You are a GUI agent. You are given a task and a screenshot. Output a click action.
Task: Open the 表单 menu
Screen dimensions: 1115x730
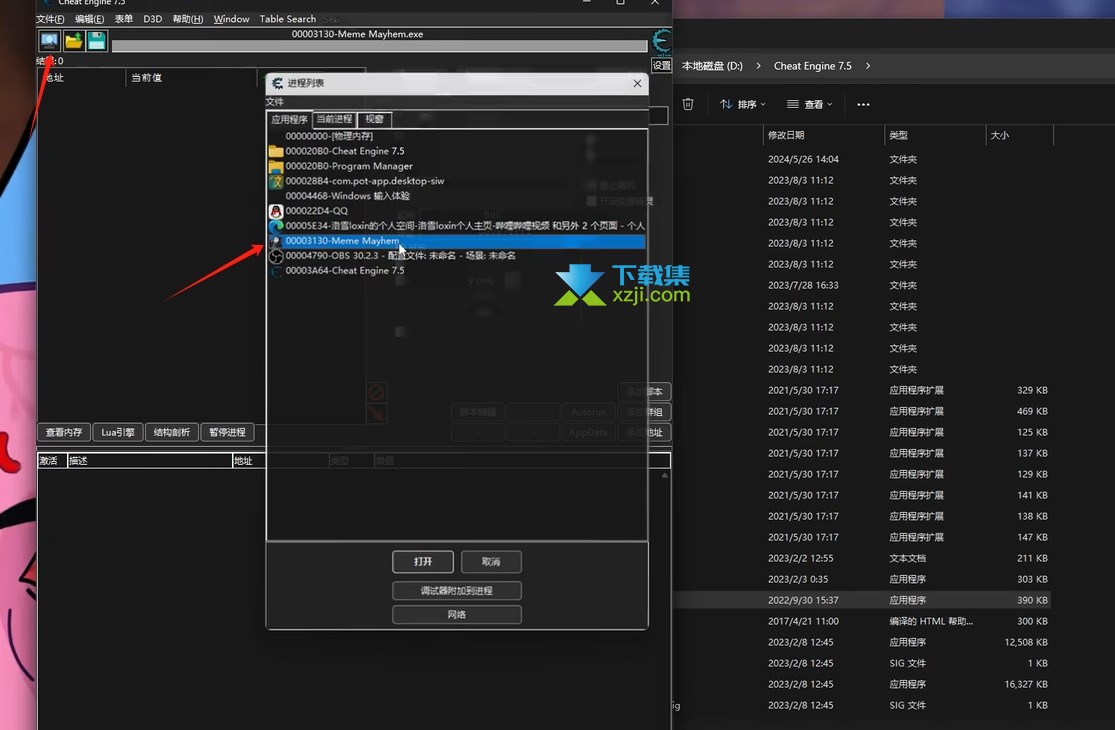coord(124,19)
